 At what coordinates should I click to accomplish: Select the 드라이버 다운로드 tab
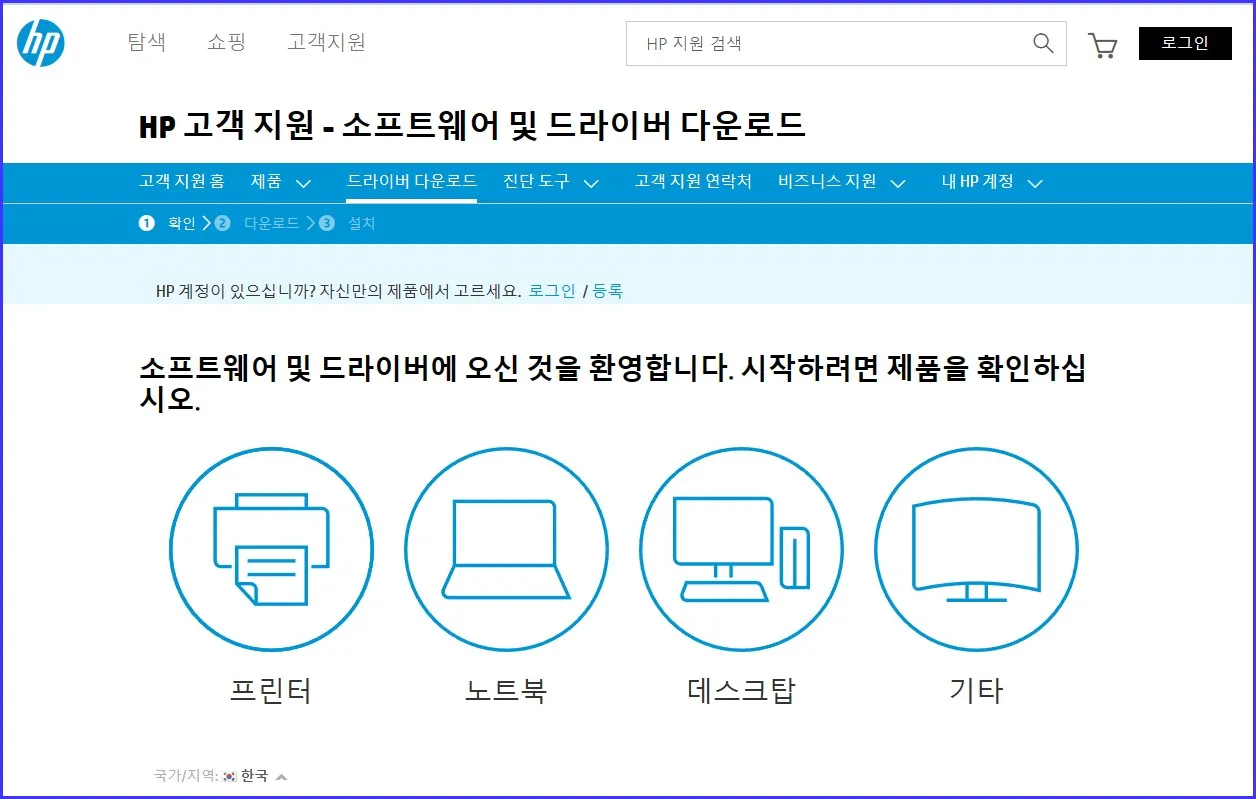point(411,181)
